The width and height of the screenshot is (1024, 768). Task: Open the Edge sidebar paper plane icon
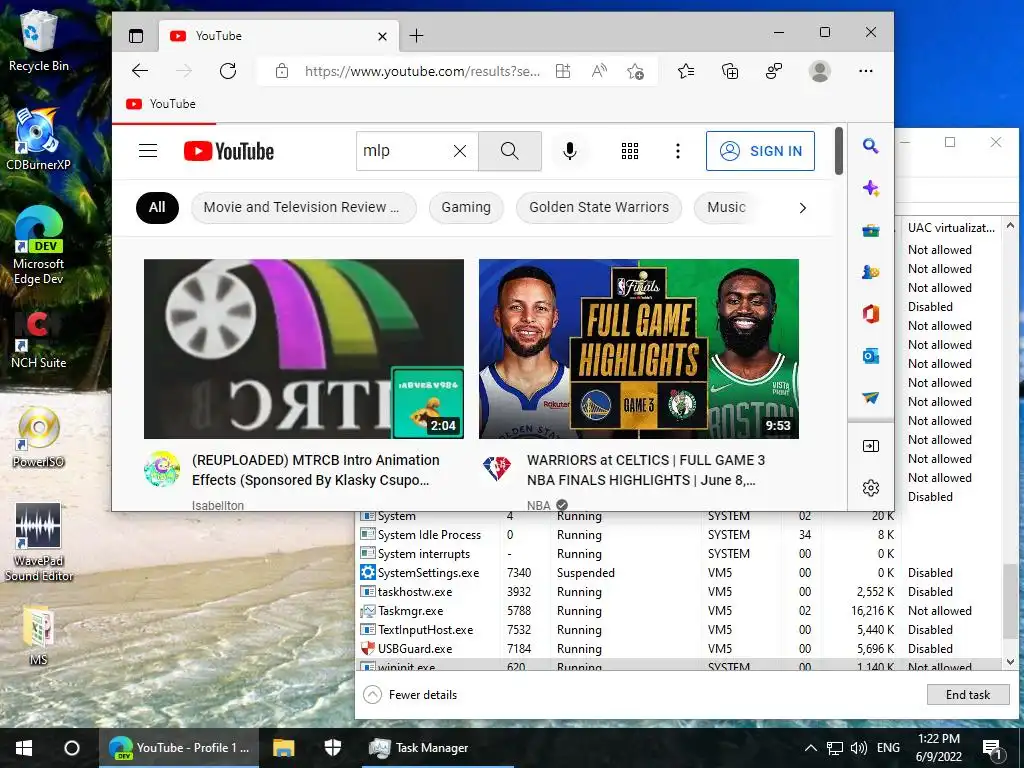coord(871,397)
